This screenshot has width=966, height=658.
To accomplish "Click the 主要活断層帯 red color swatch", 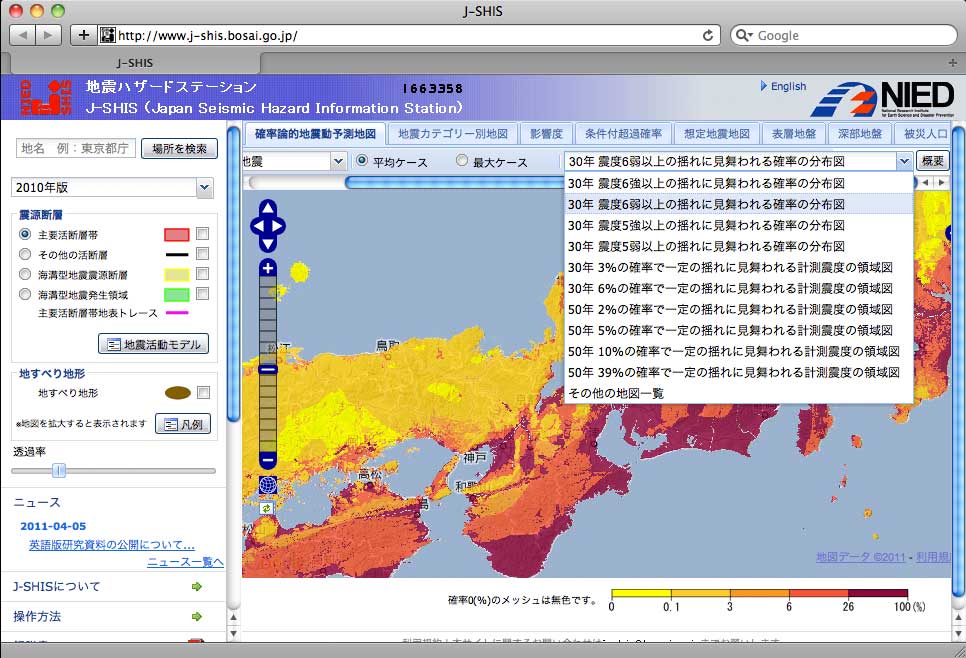I will coord(176,234).
